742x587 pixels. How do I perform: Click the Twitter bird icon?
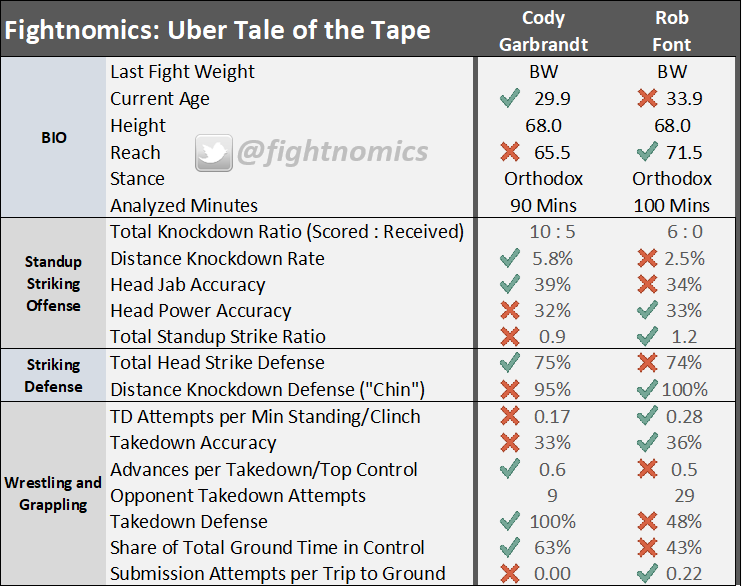coord(213,152)
